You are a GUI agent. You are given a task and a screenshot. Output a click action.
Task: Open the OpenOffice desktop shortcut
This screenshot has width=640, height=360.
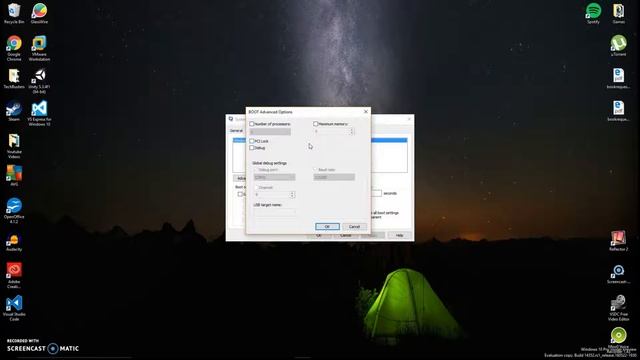tap(14, 210)
